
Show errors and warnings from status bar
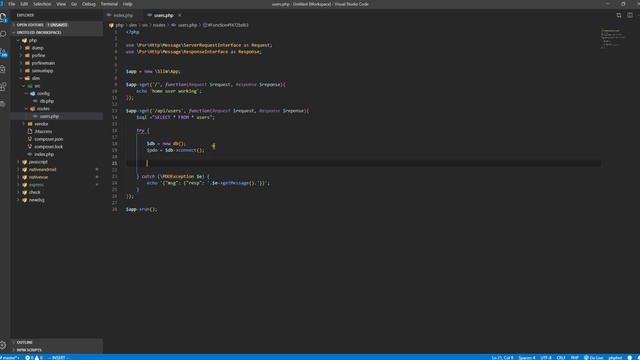(x=34, y=358)
